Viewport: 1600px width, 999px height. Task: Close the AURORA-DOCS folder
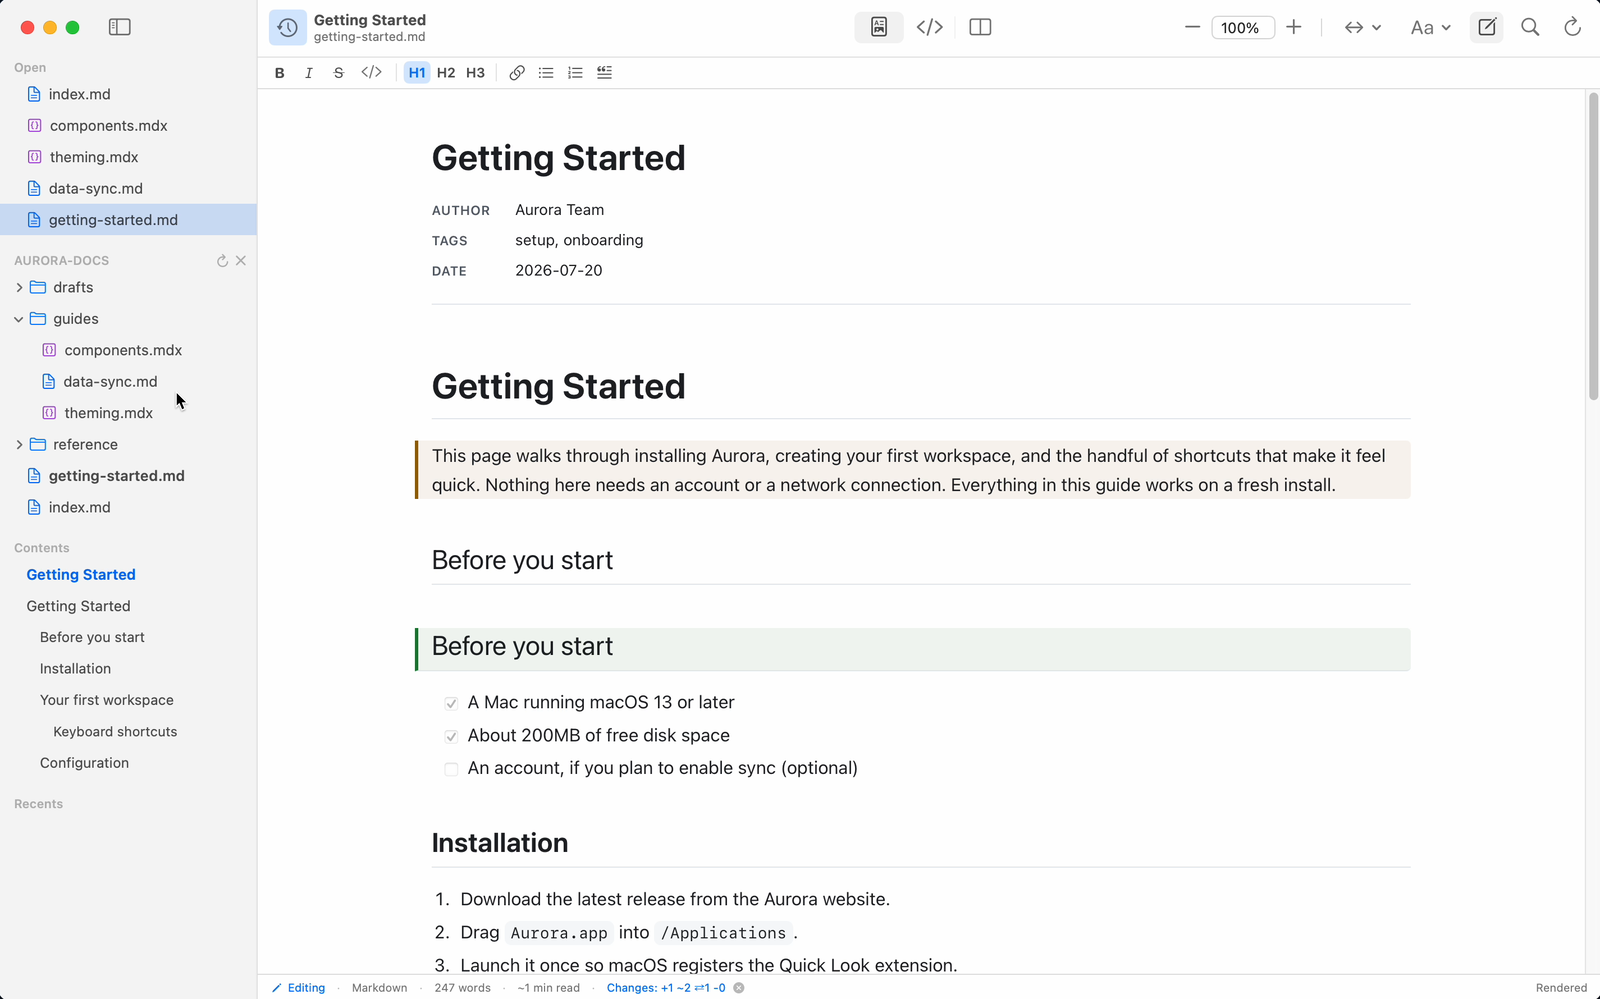[241, 261]
